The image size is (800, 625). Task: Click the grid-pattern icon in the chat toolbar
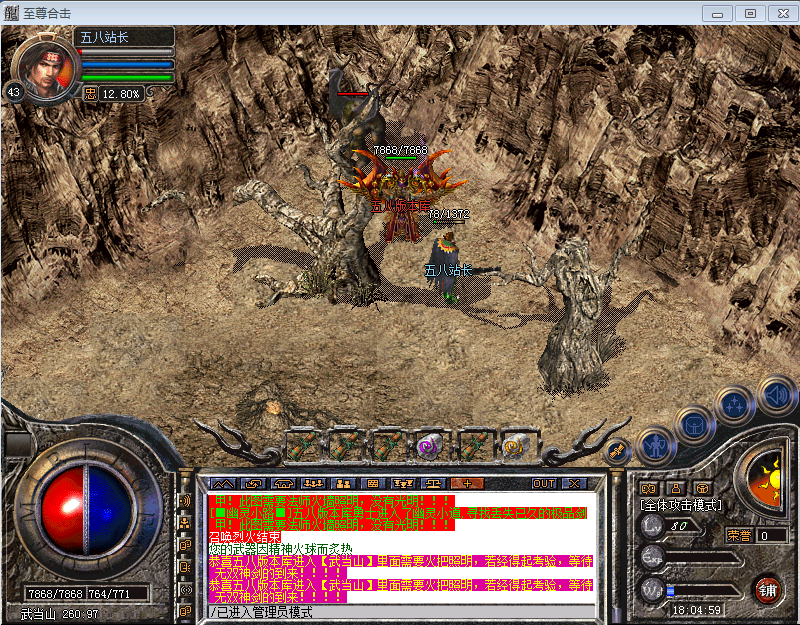pos(373,484)
